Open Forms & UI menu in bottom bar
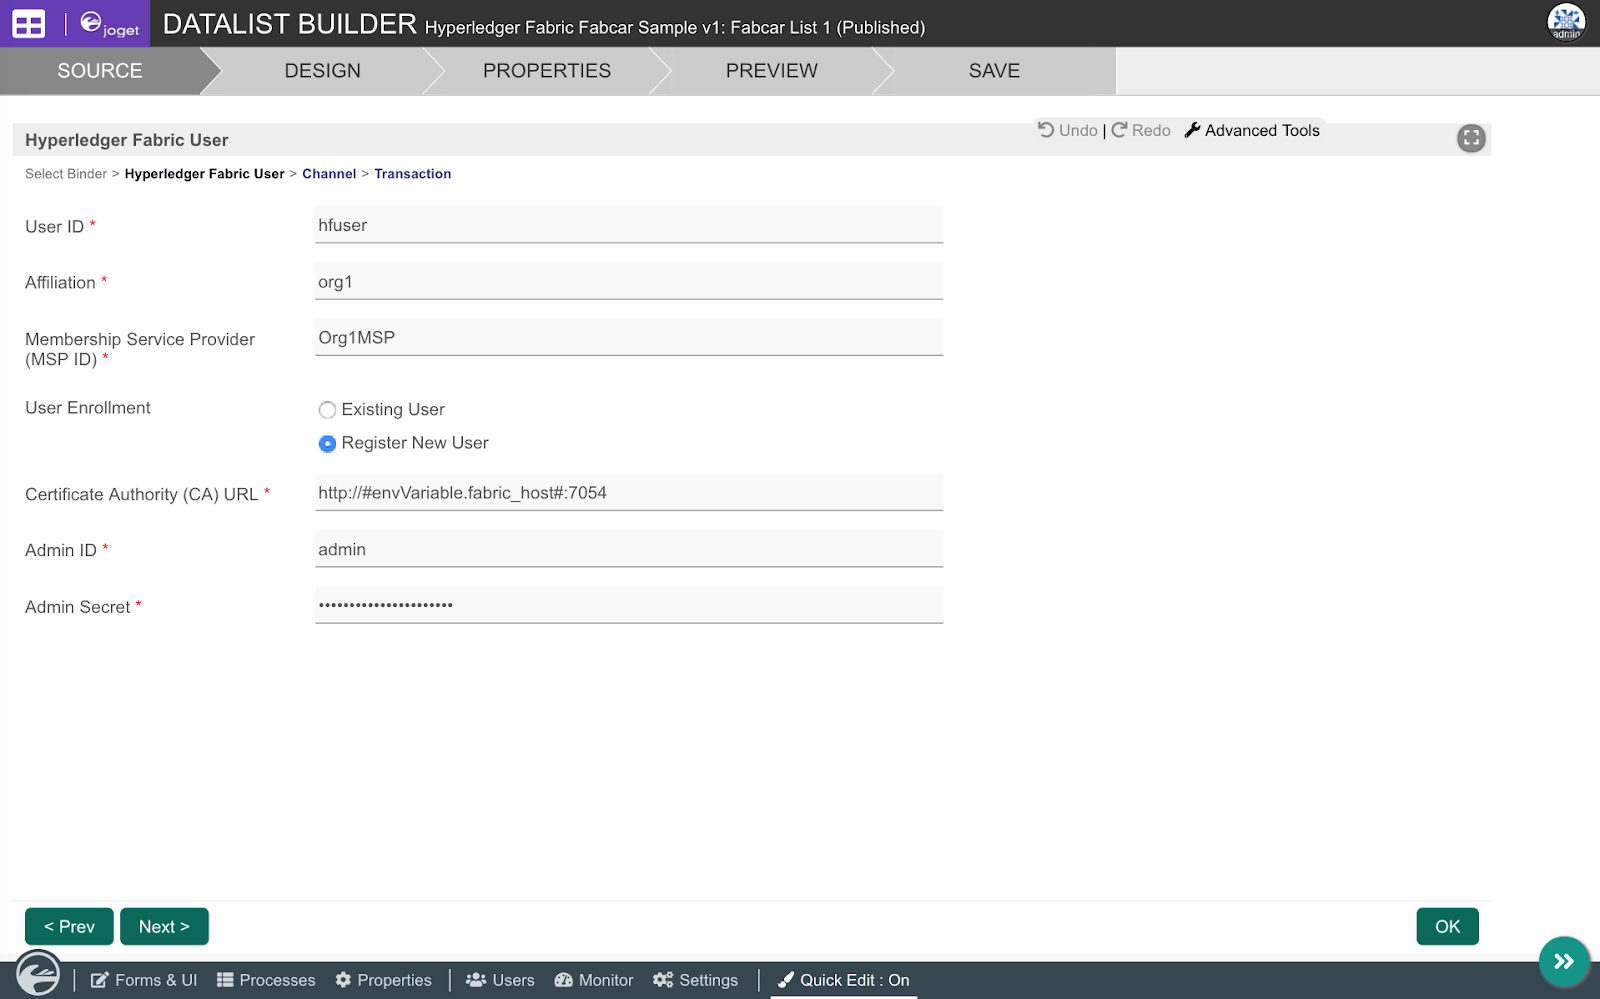Screen dimensions: 1600x999 [144, 980]
